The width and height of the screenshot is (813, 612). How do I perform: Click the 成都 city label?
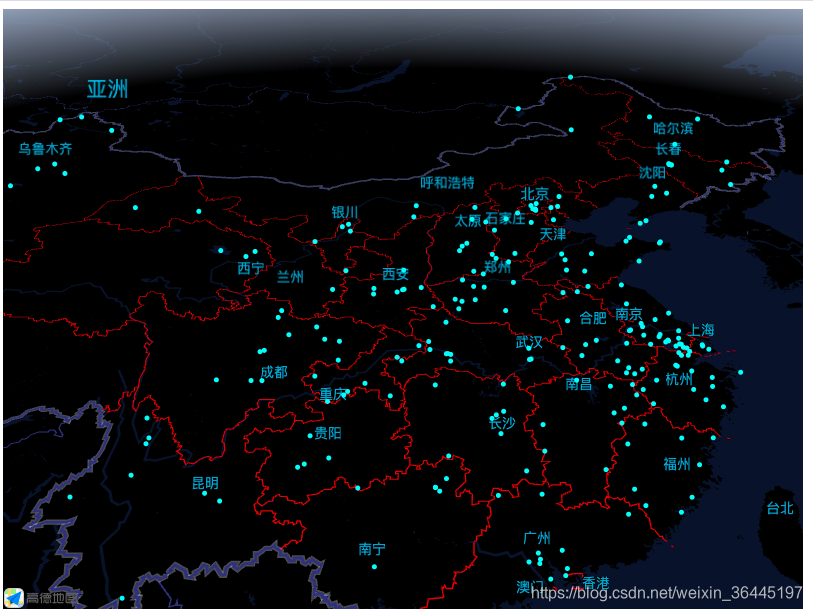click(274, 372)
